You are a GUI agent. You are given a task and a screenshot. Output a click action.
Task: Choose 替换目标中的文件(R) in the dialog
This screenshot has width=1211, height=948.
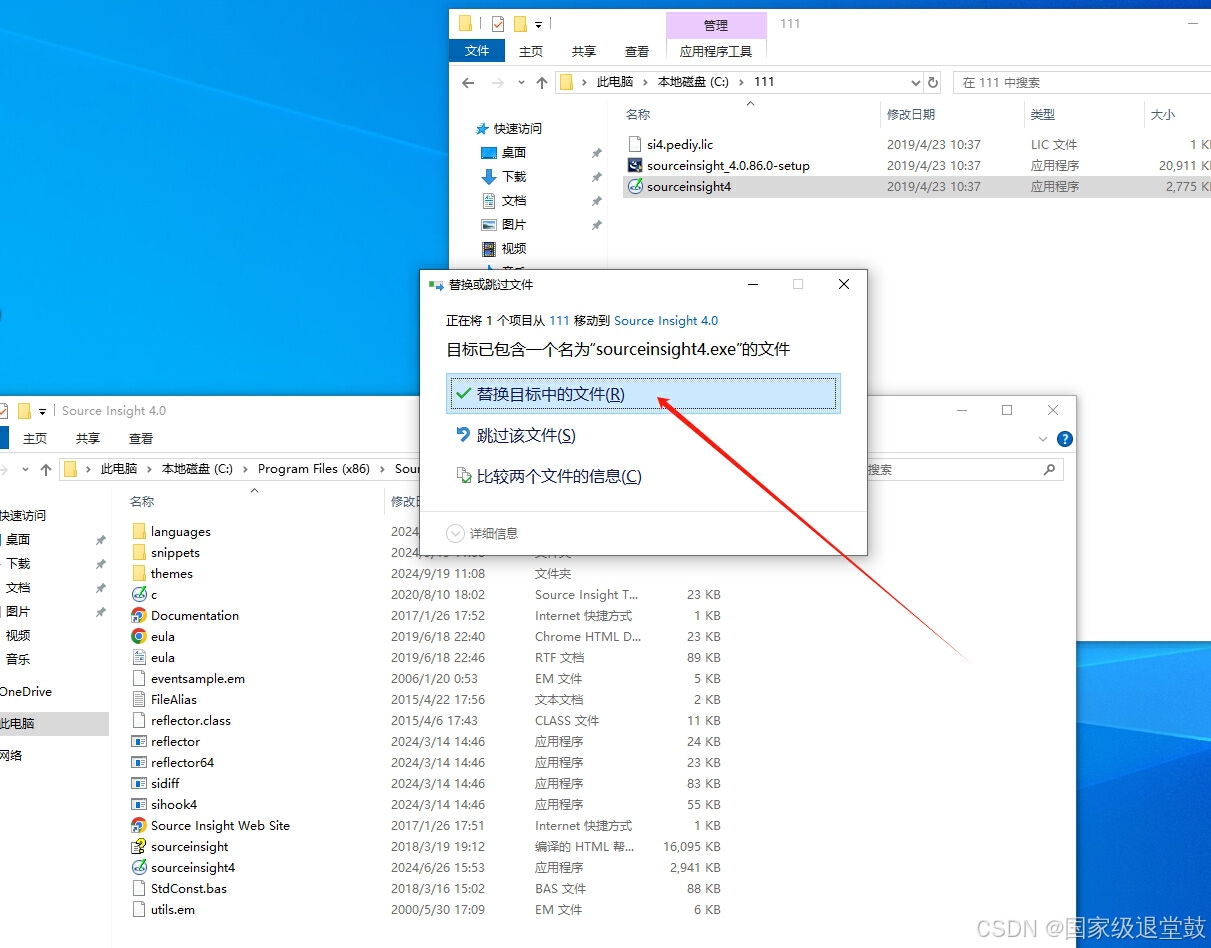pyautogui.click(x=643, y=394)
